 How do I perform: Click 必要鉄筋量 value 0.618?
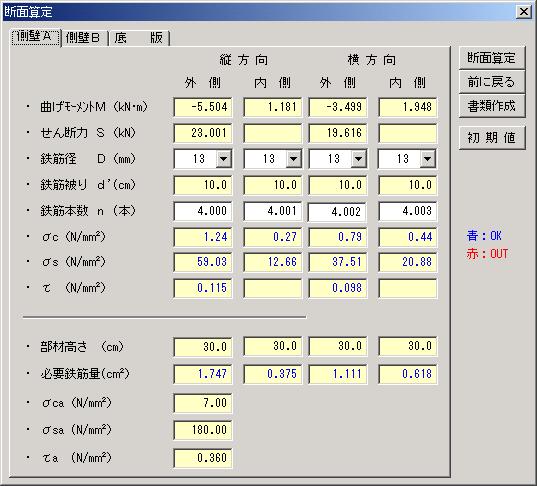[408, 374]
